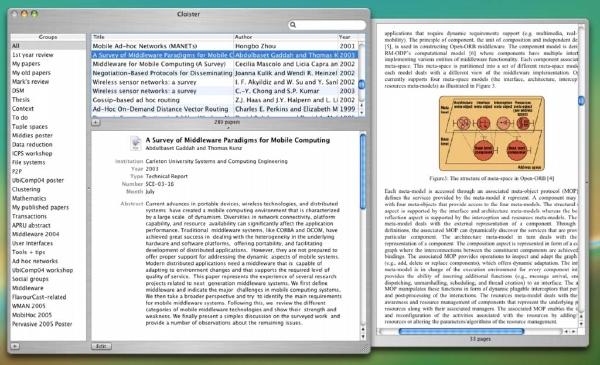This screenshot has width=600, height=365.
Task: Sort papers by Author column header
Action: (285, 37)
